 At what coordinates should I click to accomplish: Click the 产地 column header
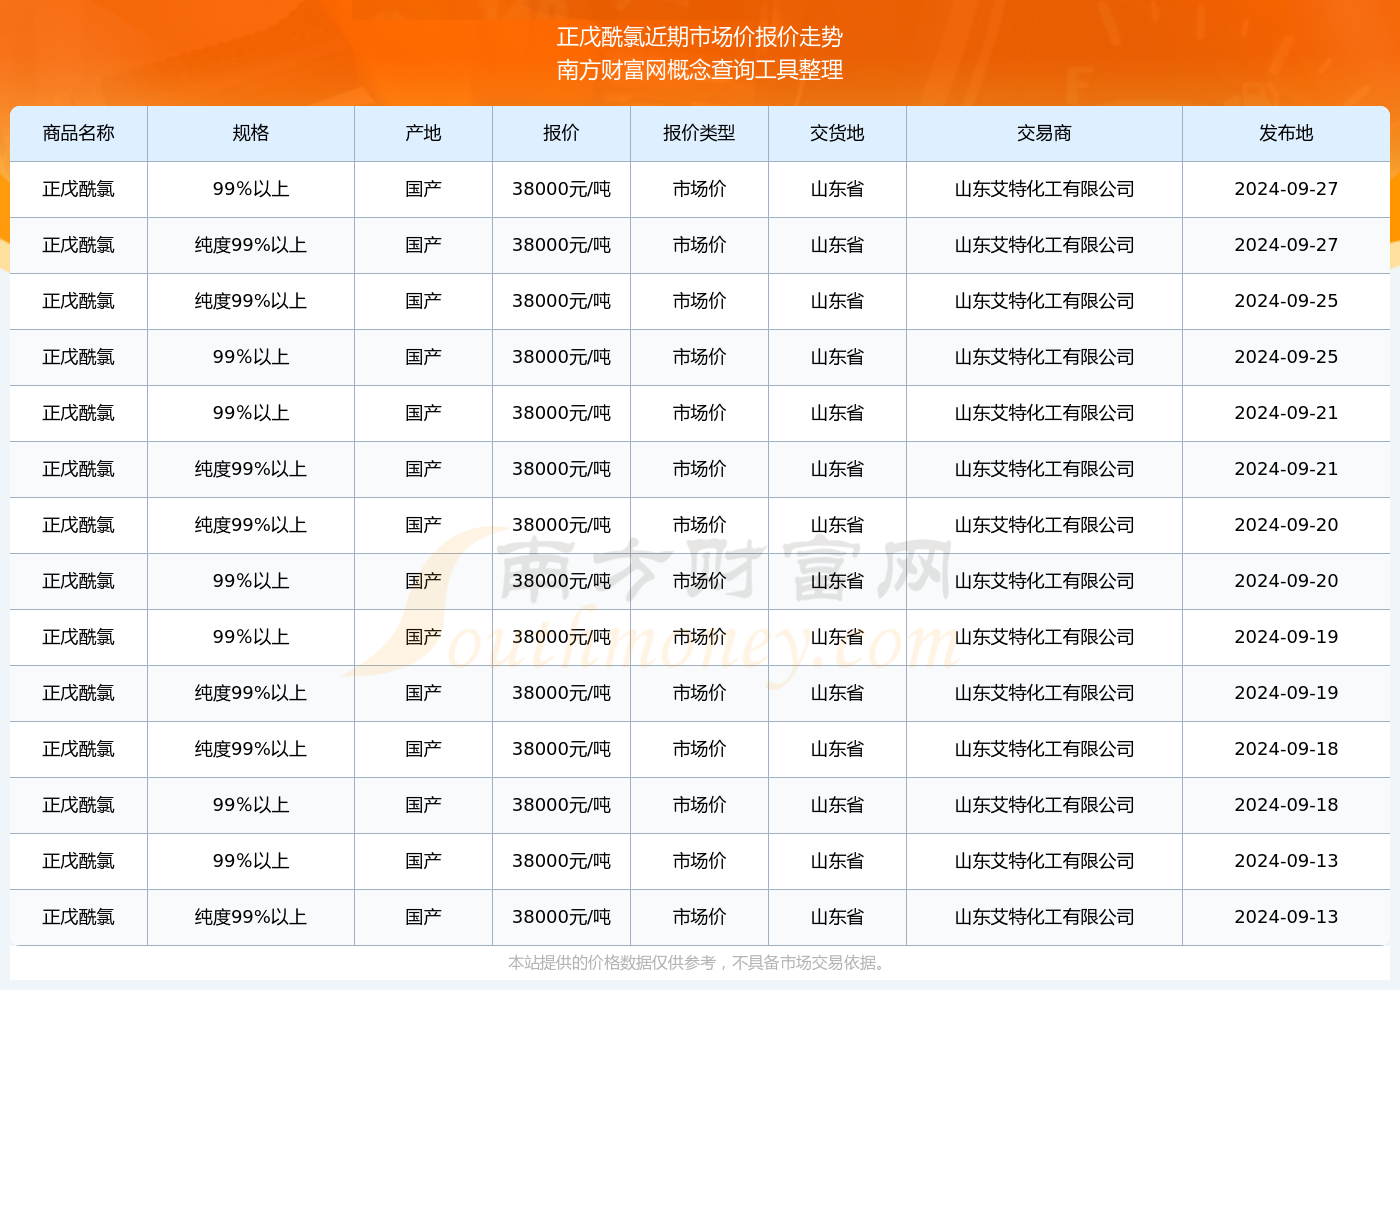[424, 133]
